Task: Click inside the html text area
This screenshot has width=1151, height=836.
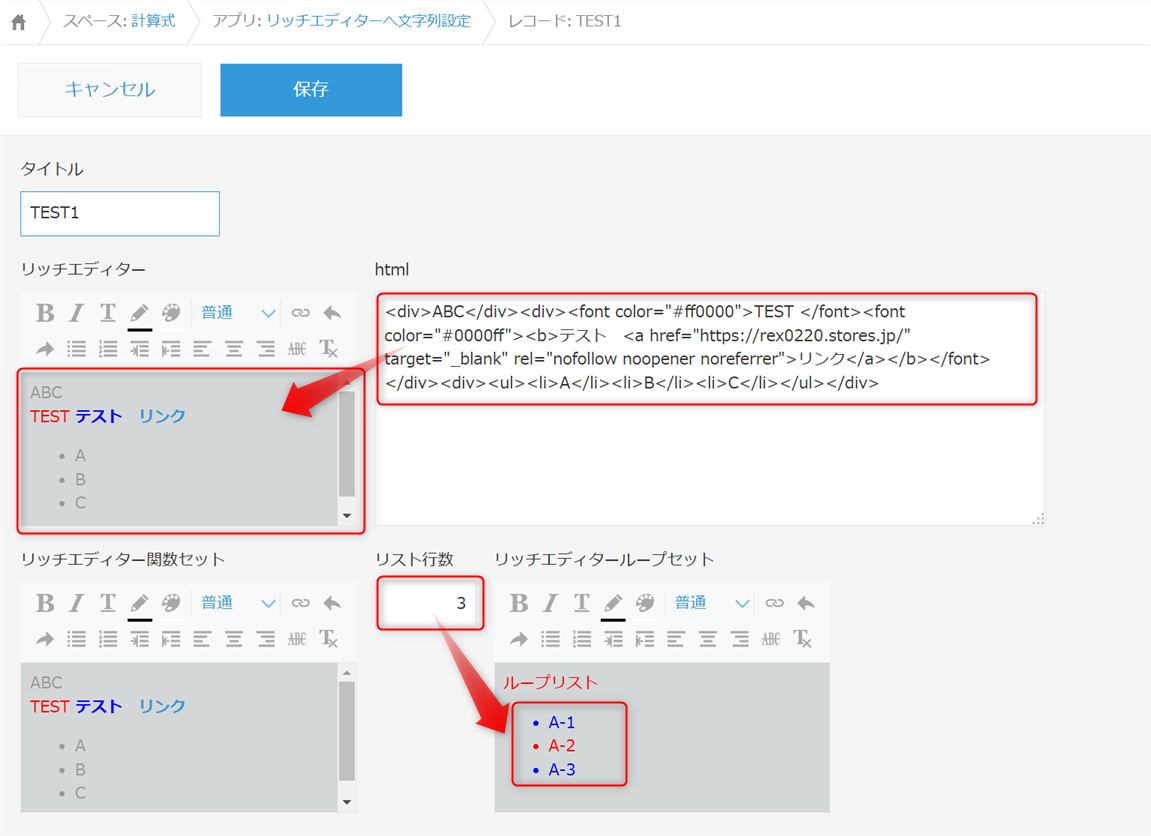Action: coord(710,408)
